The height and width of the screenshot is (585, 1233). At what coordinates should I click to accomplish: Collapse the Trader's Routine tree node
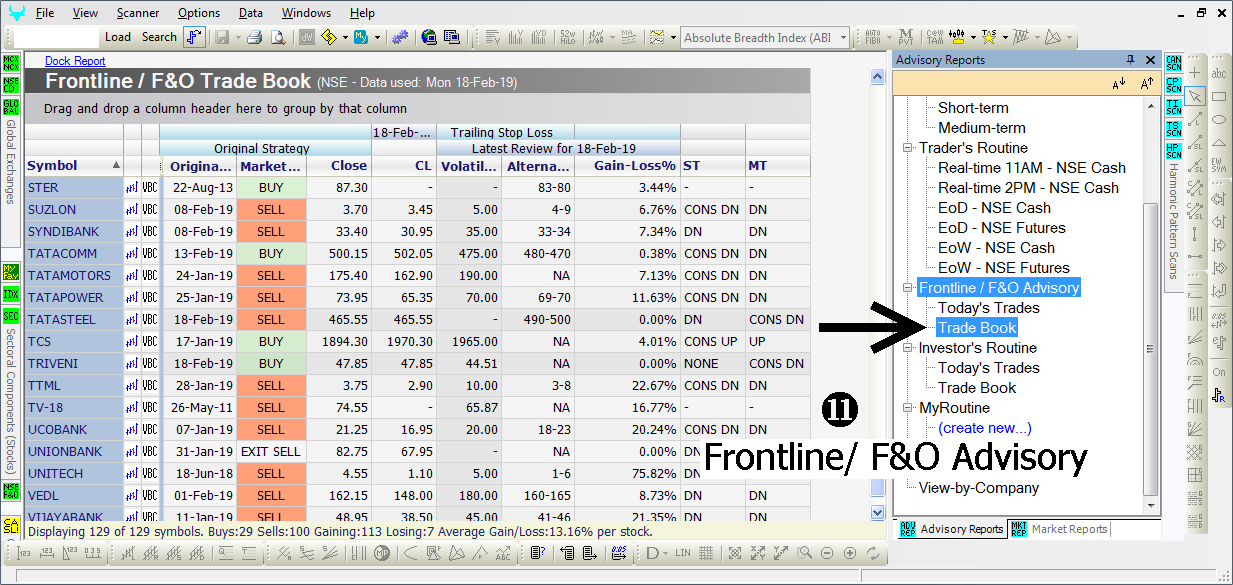pos(909,148)
